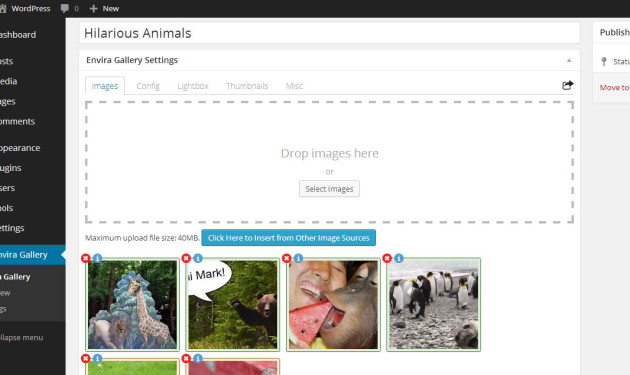Click the WordPress site name in admin bar

click(31, 8)
